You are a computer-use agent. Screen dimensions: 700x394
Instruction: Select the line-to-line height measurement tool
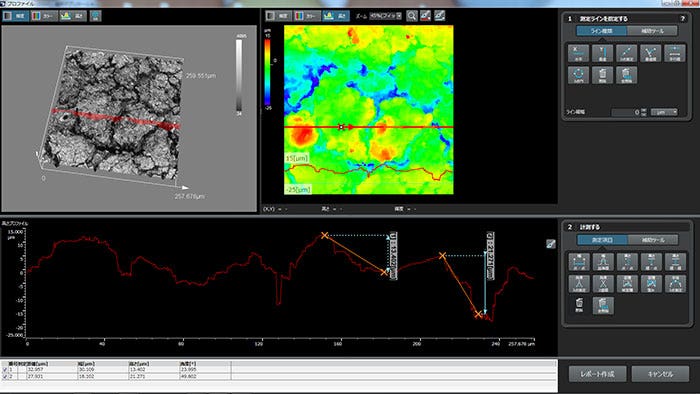(x=675, y=262)
